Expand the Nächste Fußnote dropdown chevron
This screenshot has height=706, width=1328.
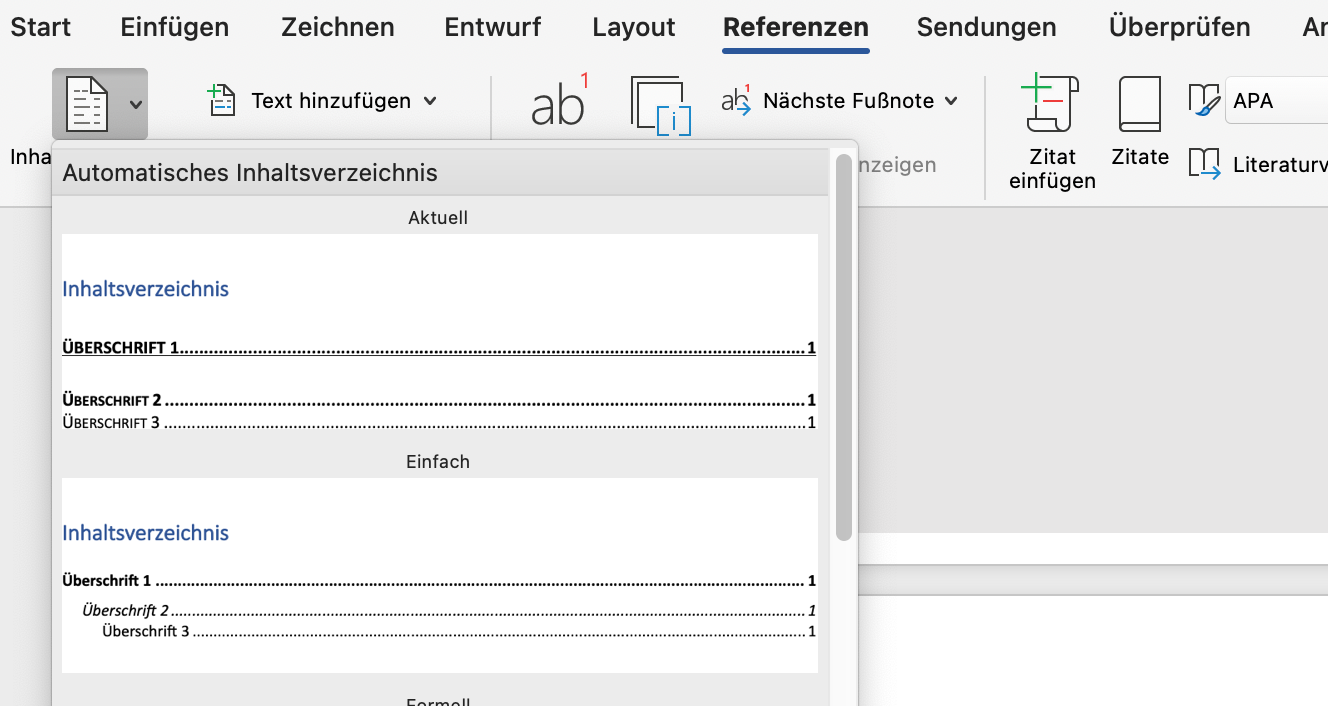pyautogui.click(x=951, y=101)
